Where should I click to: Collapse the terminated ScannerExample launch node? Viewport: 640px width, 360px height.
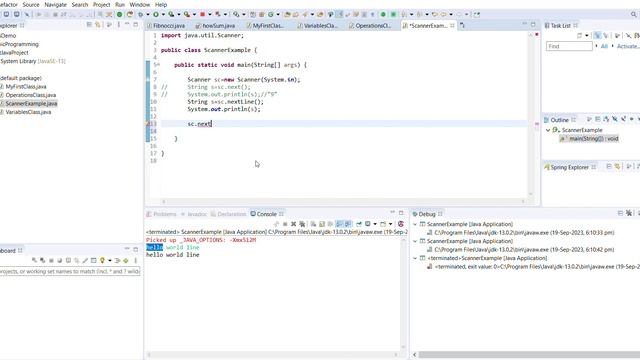pyautogui.click(x=415, y=258)
